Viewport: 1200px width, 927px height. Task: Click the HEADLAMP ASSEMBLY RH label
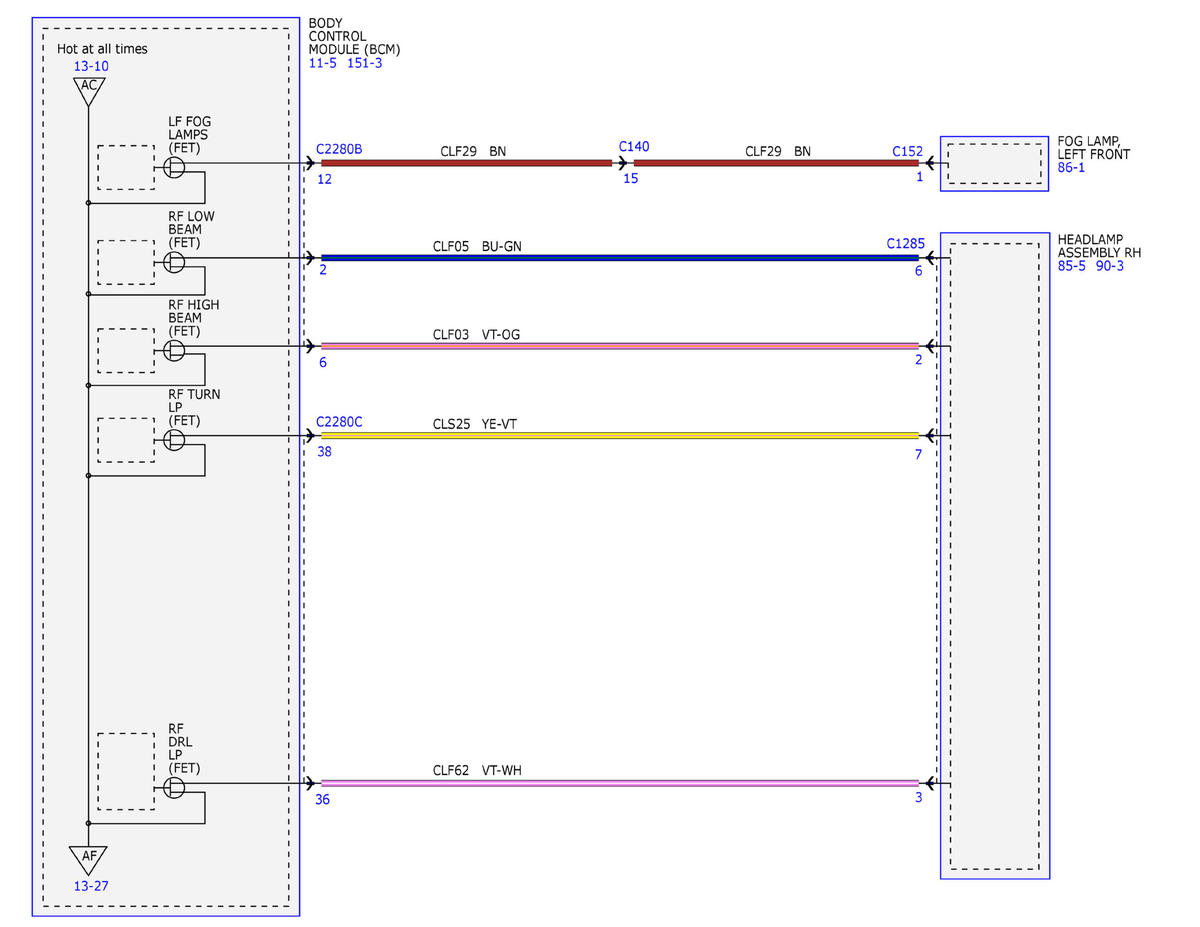coord(1099,246)
